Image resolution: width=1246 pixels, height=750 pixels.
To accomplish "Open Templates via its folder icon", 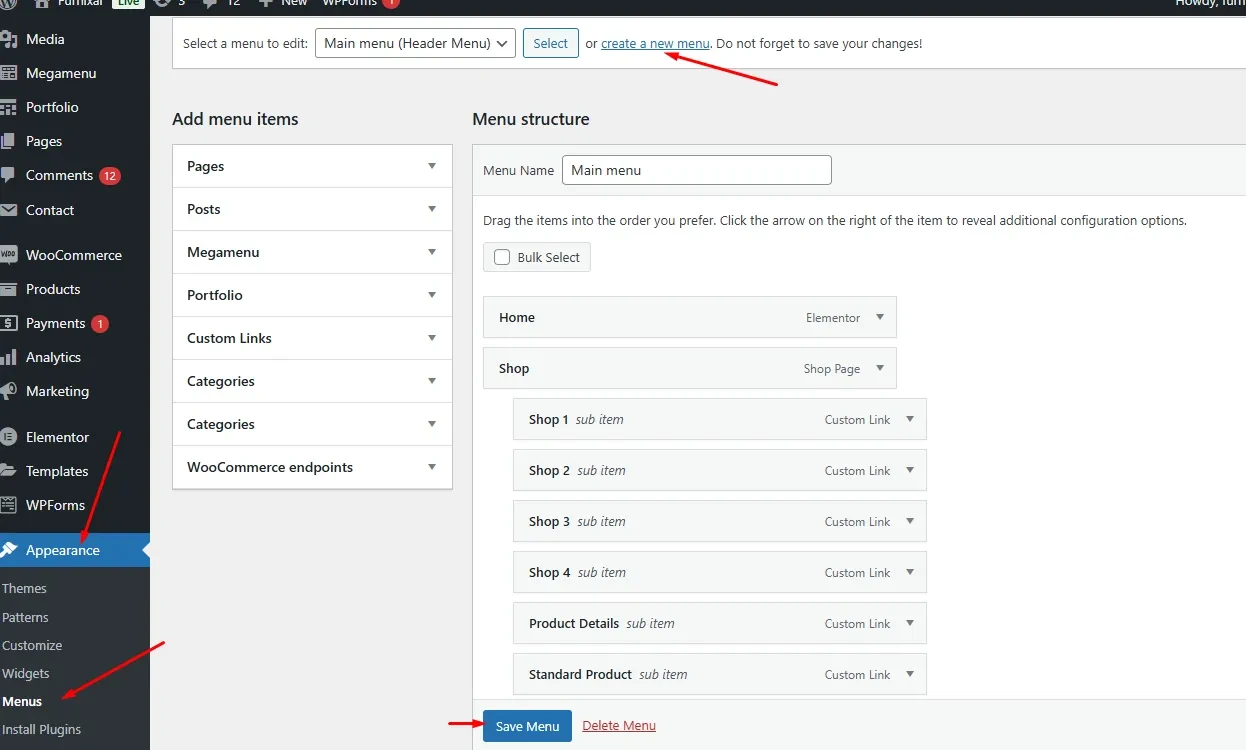I will click(x=9, y=471).
